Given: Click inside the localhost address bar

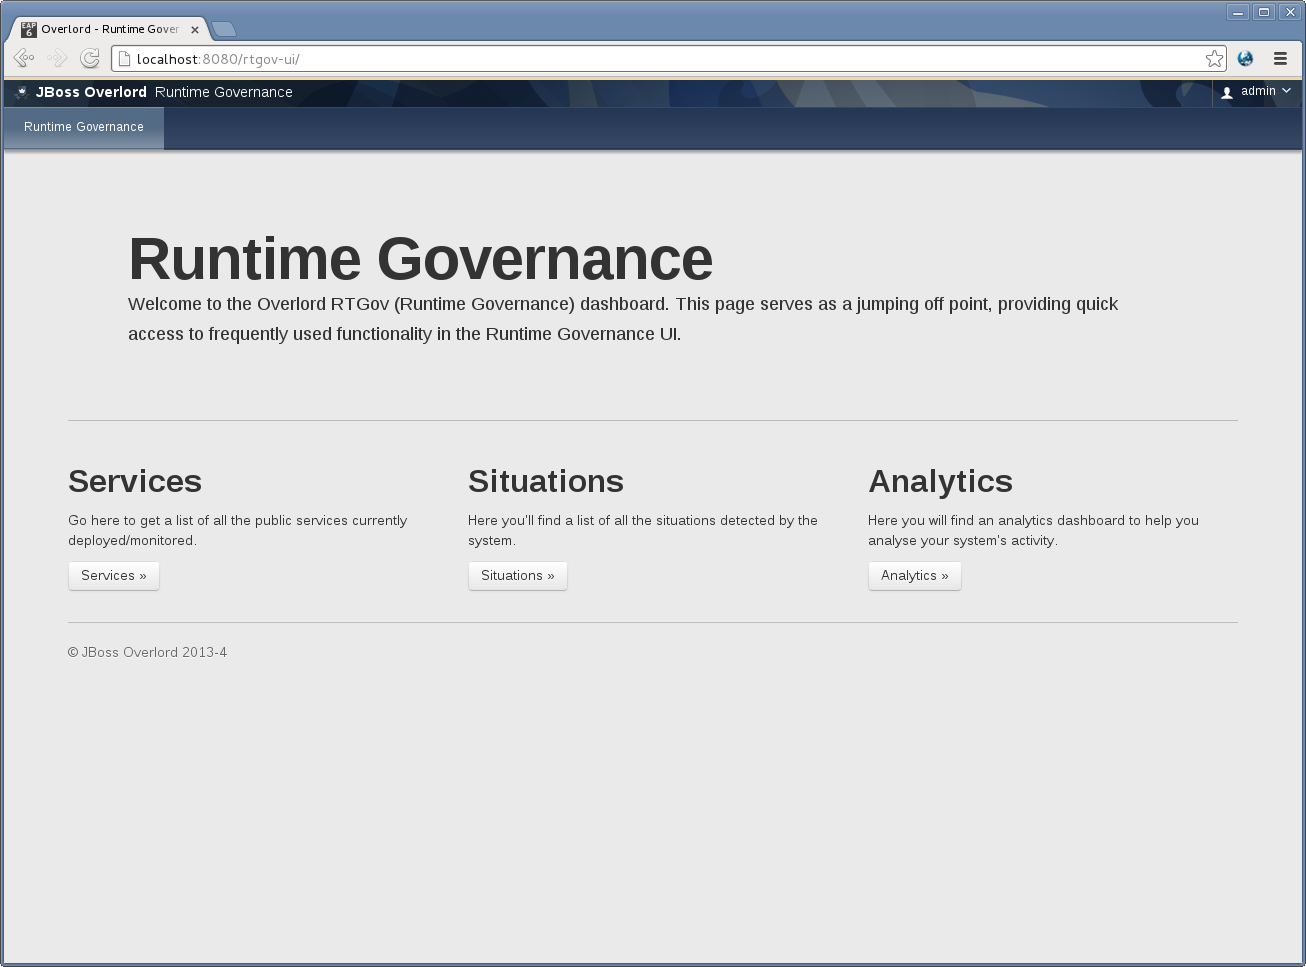Looking at the screenshot, I should click(x=400, y=58).
